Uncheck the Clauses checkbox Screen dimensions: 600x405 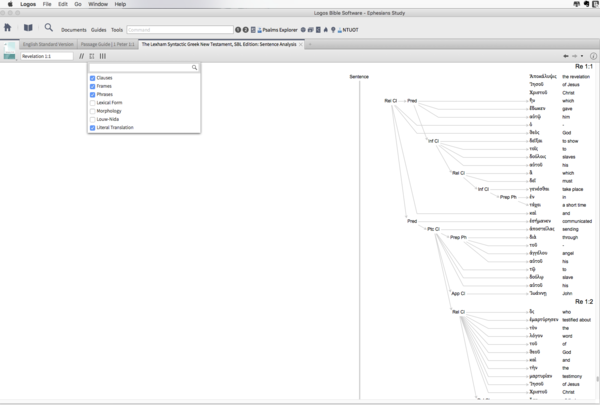coord(93,77)
